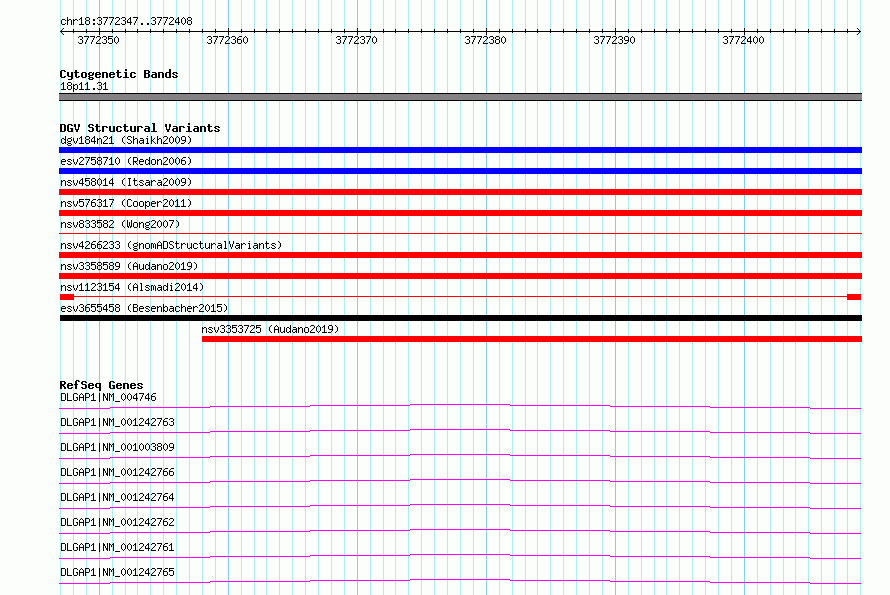Open variant esv3655458 (Besenbacher2015) label

coord(144,308)
